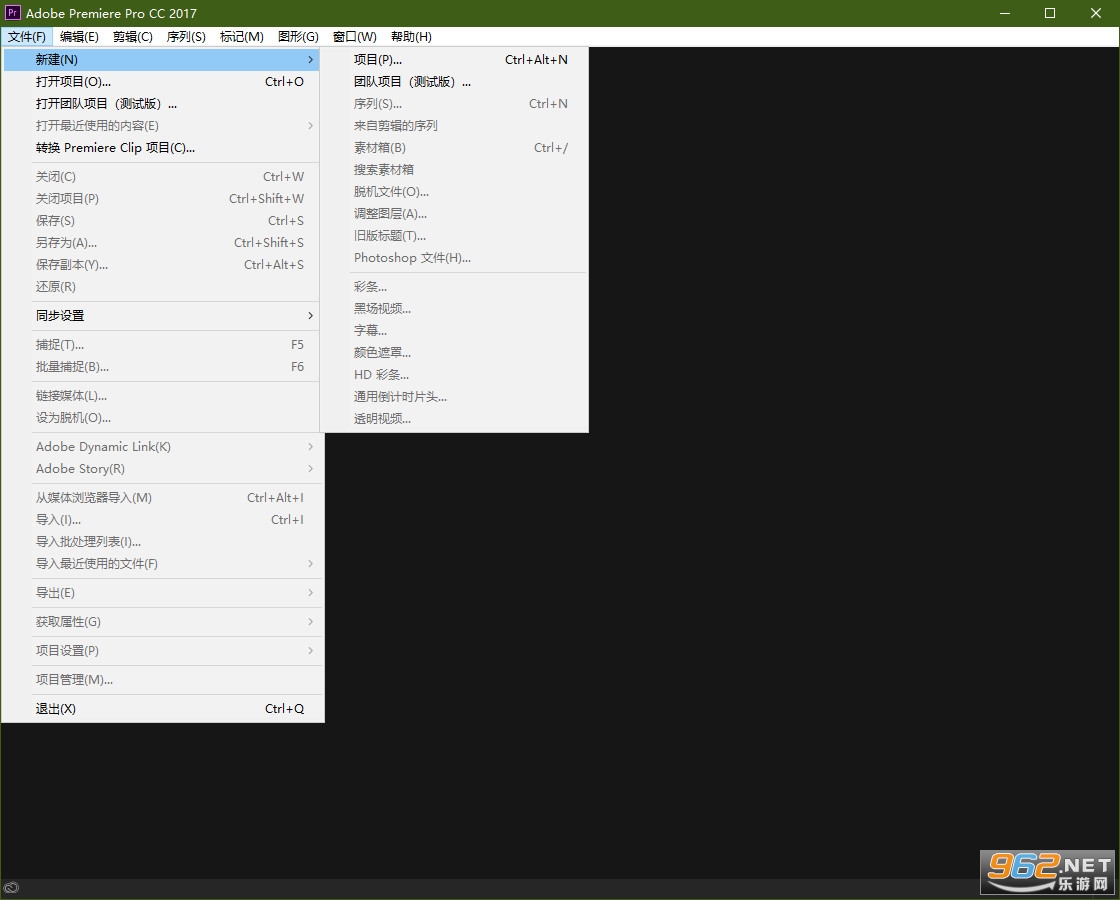Click HD 彩条... submenu entry
The image size is (1120, 900).
pos(454,375)
